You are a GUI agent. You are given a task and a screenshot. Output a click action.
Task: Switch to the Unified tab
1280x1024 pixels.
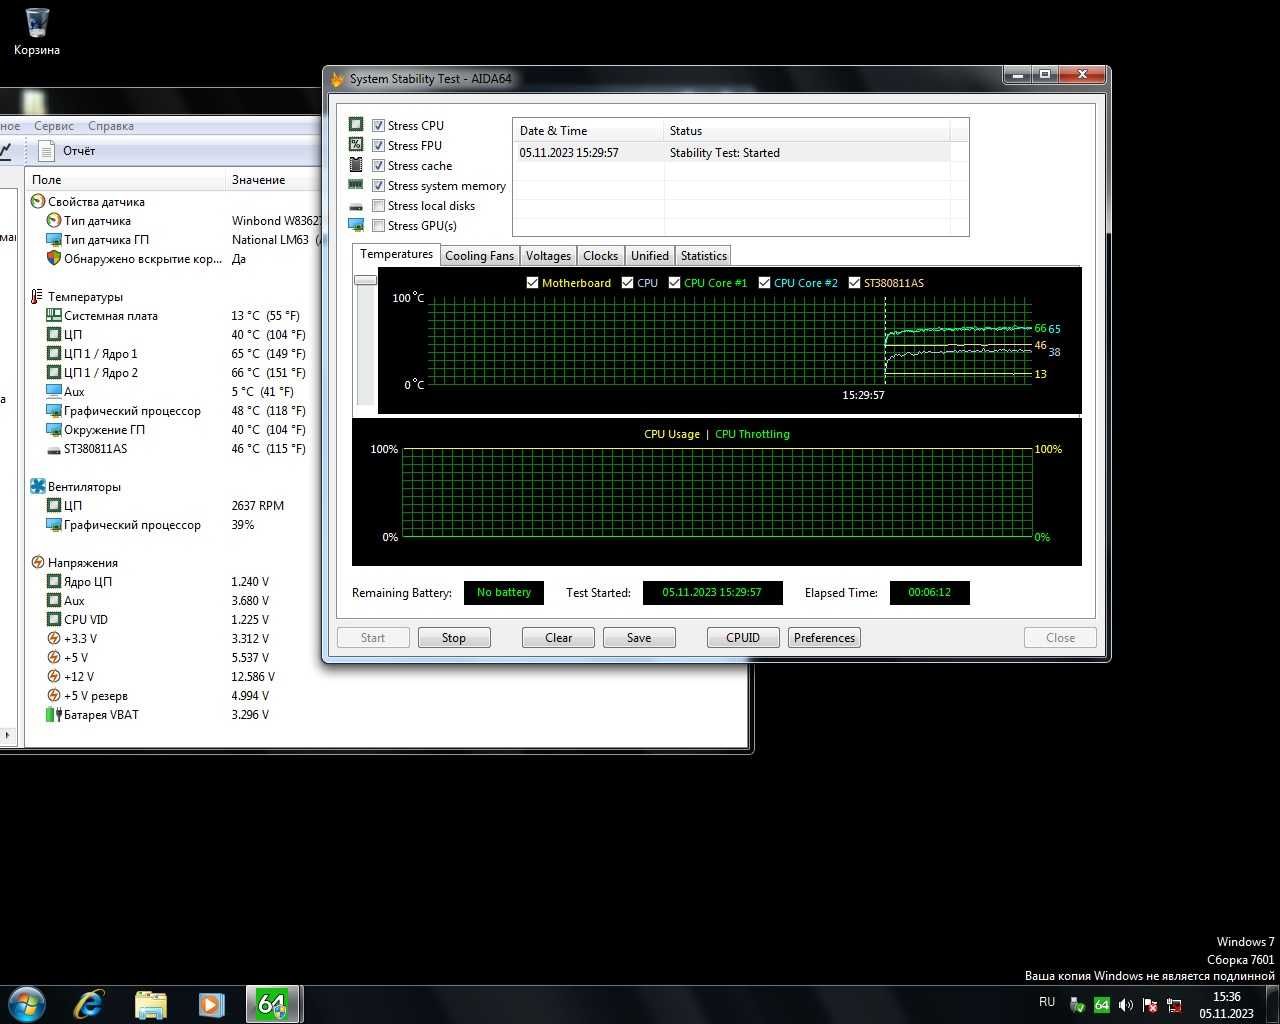tap(650, 256)
